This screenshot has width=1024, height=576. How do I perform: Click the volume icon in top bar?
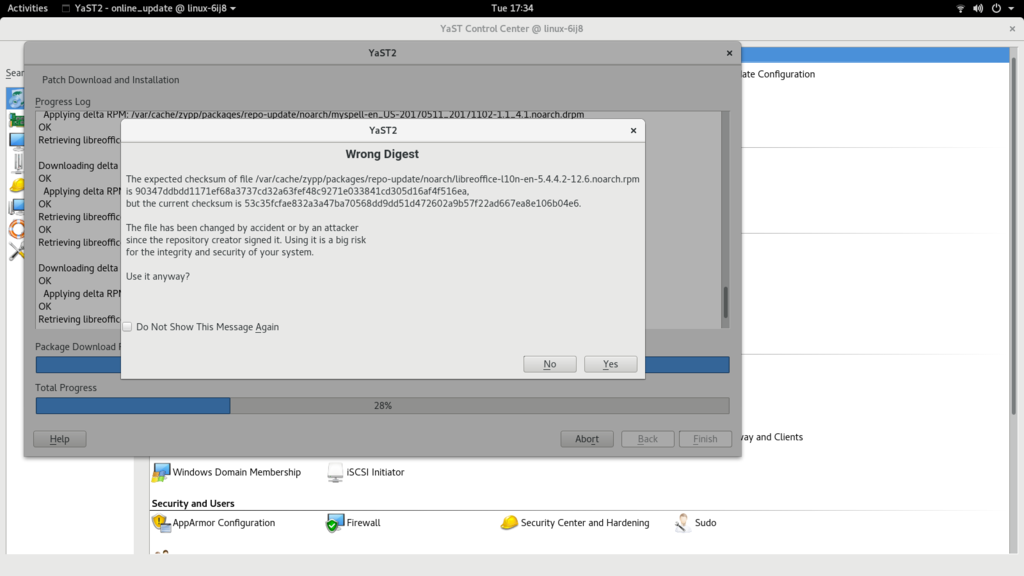978,8
